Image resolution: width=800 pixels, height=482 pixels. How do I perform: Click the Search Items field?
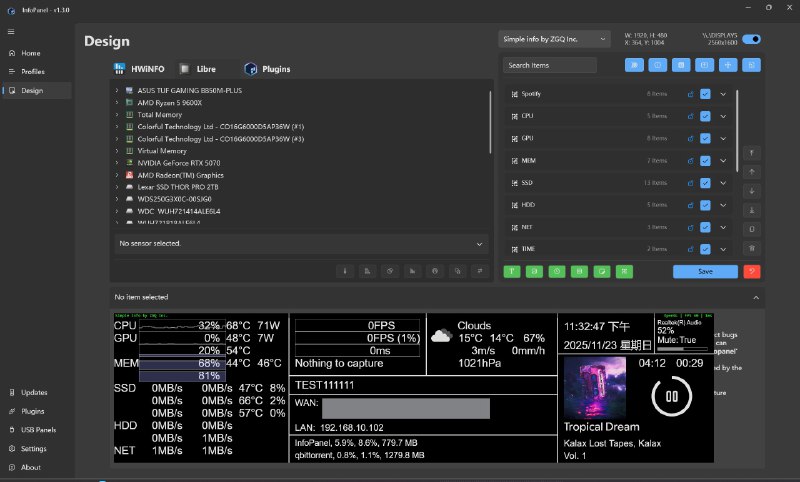tap(550, 65)
